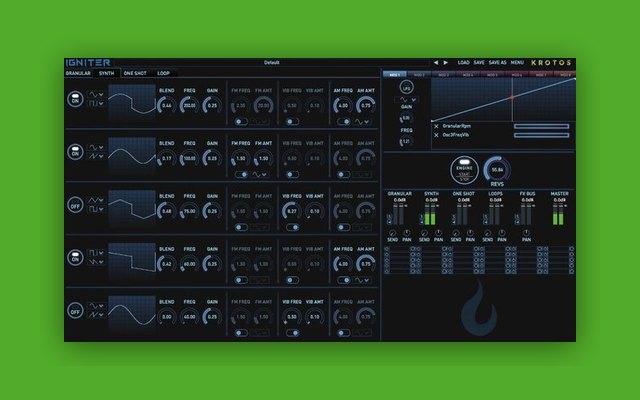This screenshot has width=640, height=400.
Task: Switch to the GRANULAR tab
Action: tap(78, 73)
